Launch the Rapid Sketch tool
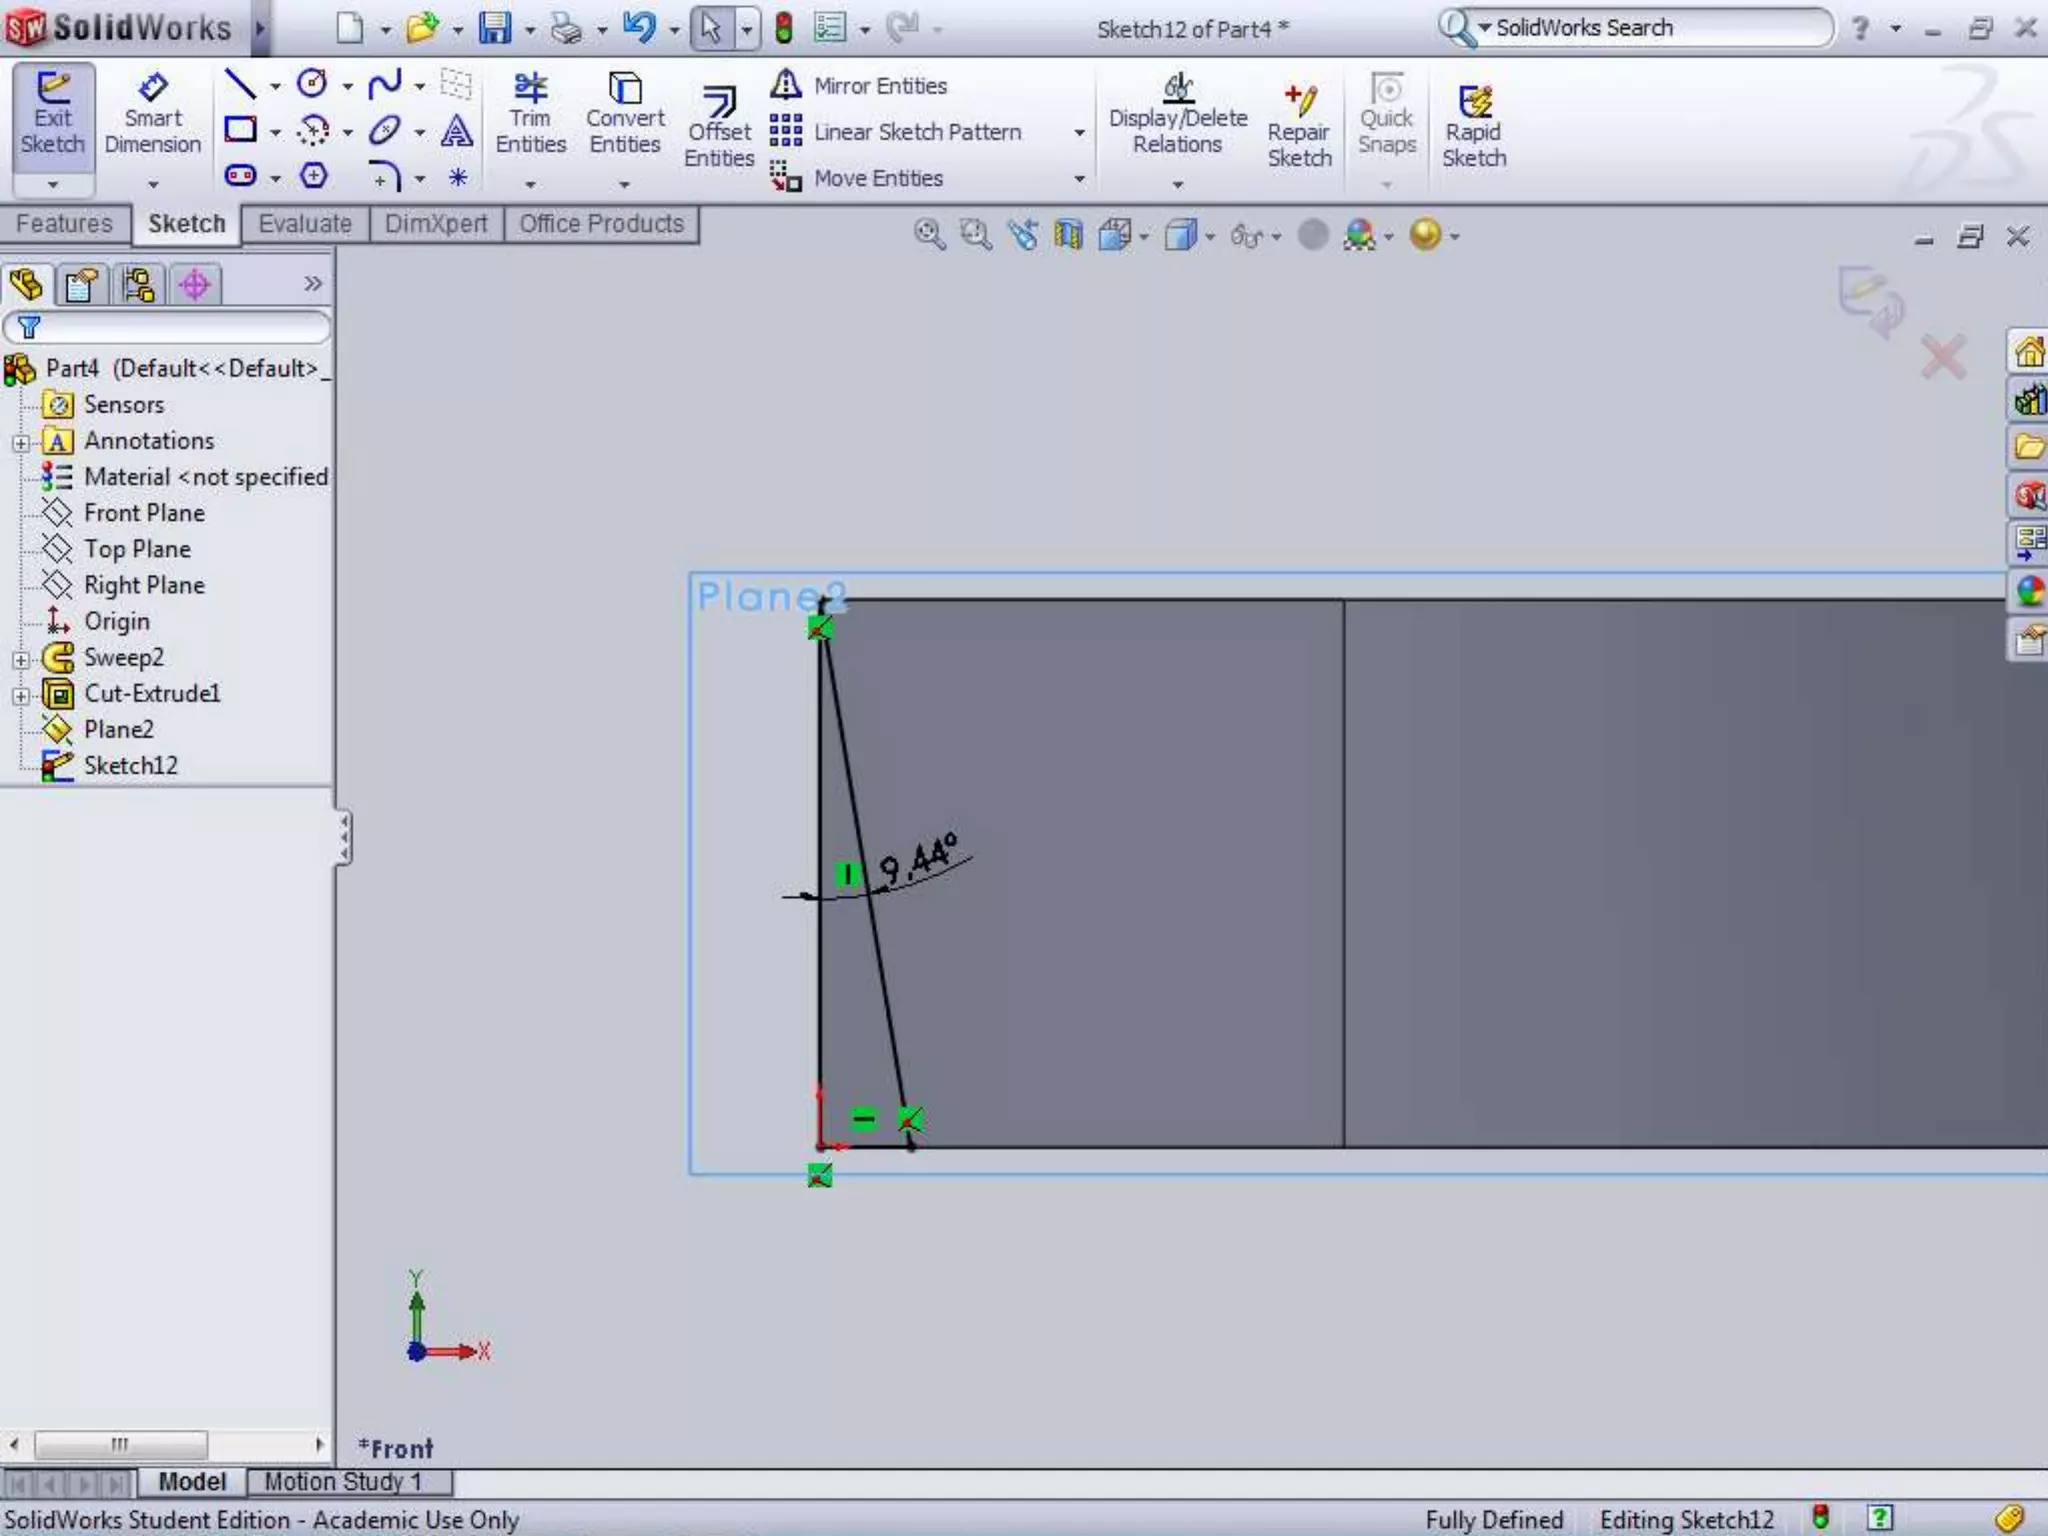 [1474, 125]
